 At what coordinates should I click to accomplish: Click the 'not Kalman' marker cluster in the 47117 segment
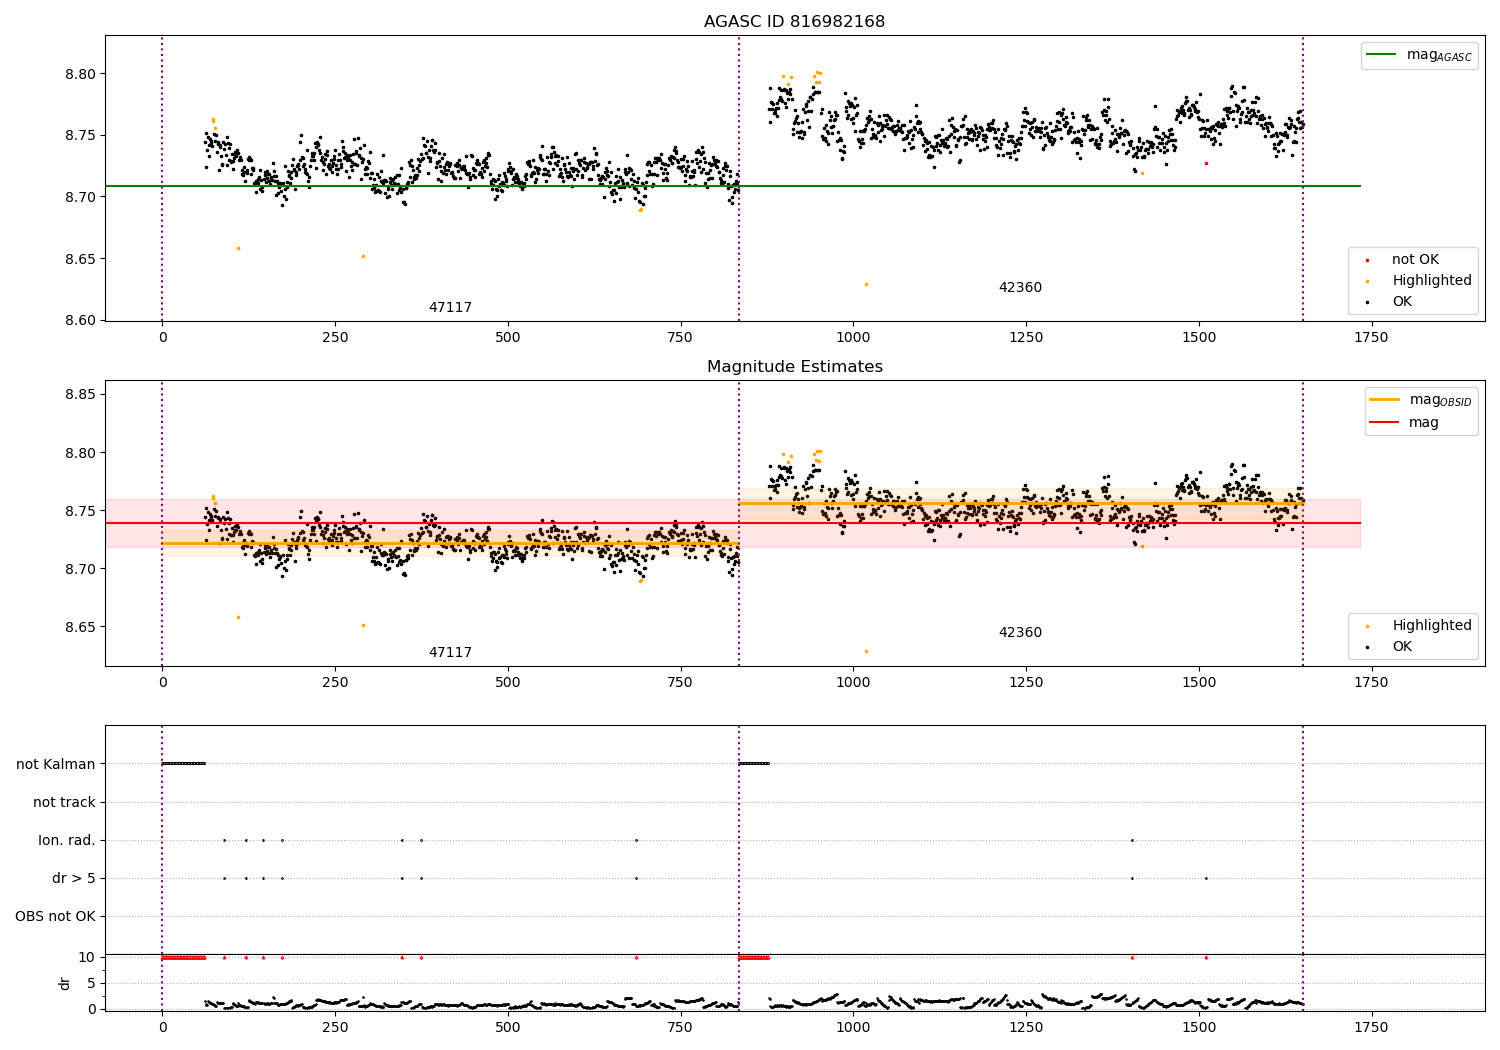pyautogui.click(x=184, y=763)
